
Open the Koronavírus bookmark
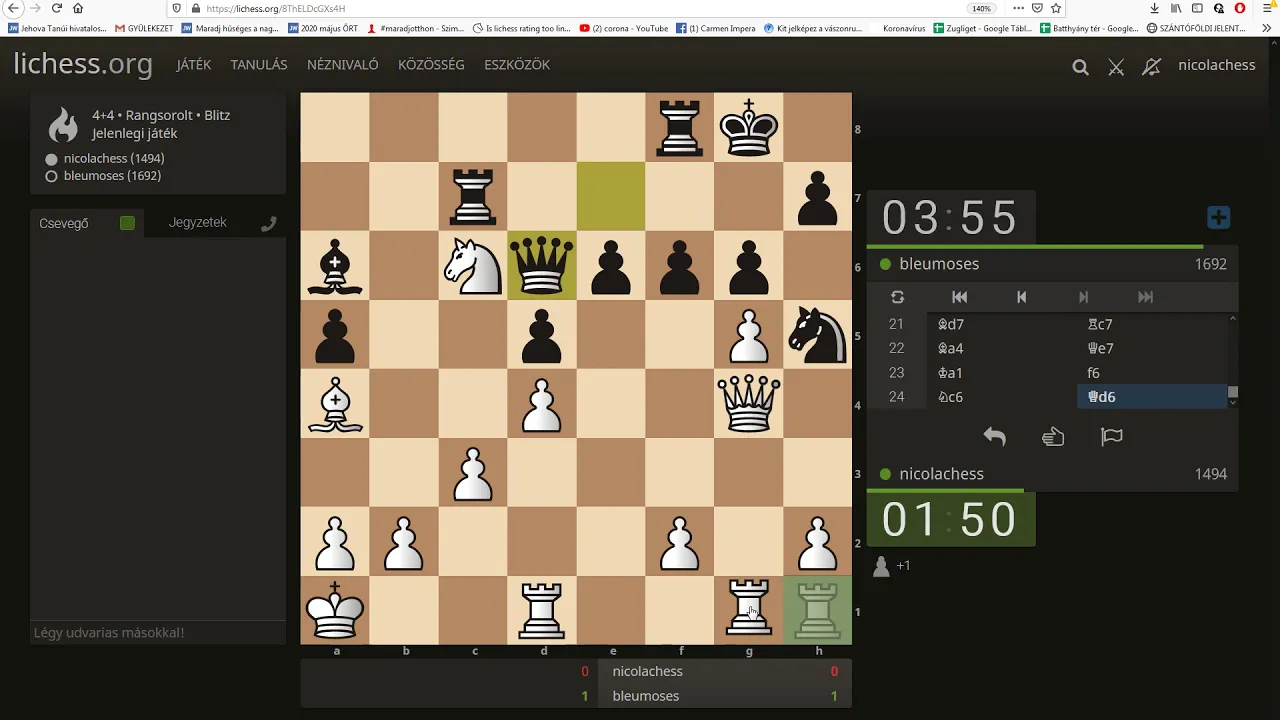coord(904,28)
